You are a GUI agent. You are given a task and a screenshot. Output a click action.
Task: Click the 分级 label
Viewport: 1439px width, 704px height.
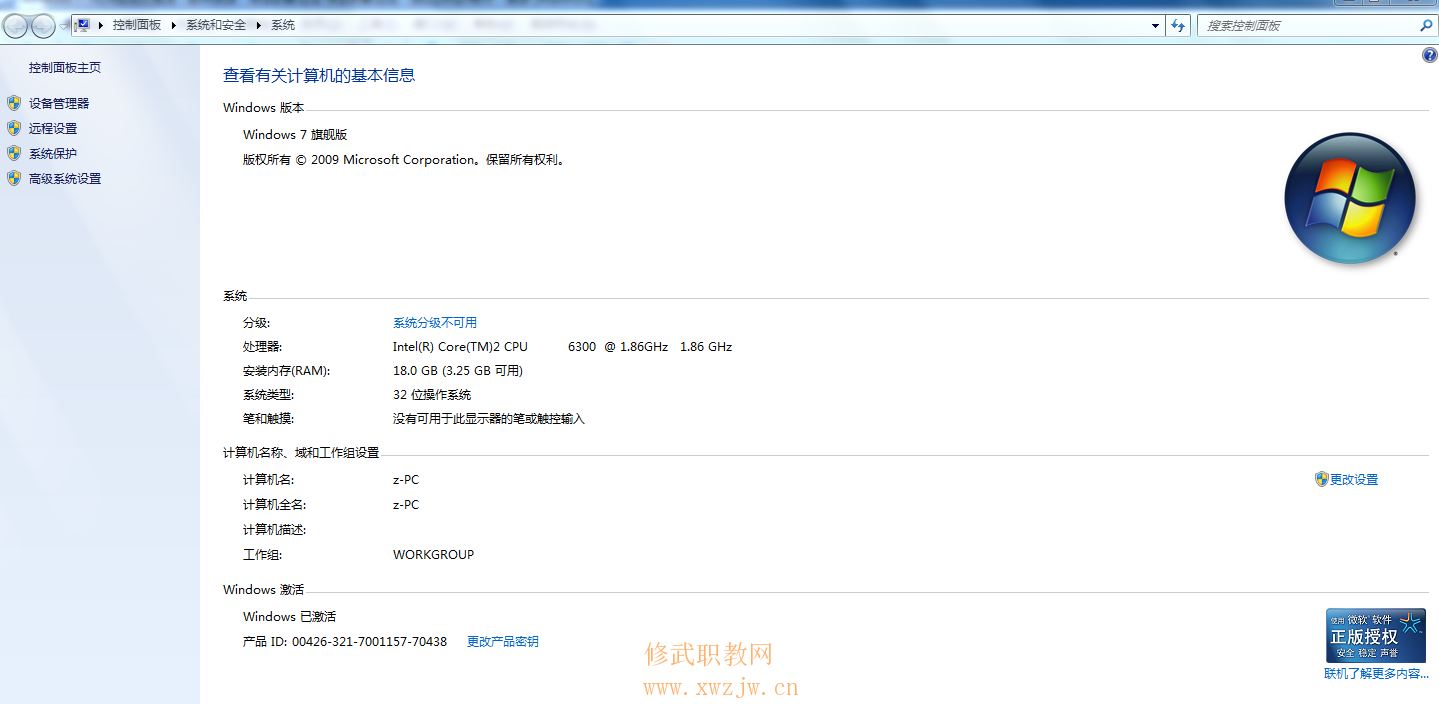point(256,323)
